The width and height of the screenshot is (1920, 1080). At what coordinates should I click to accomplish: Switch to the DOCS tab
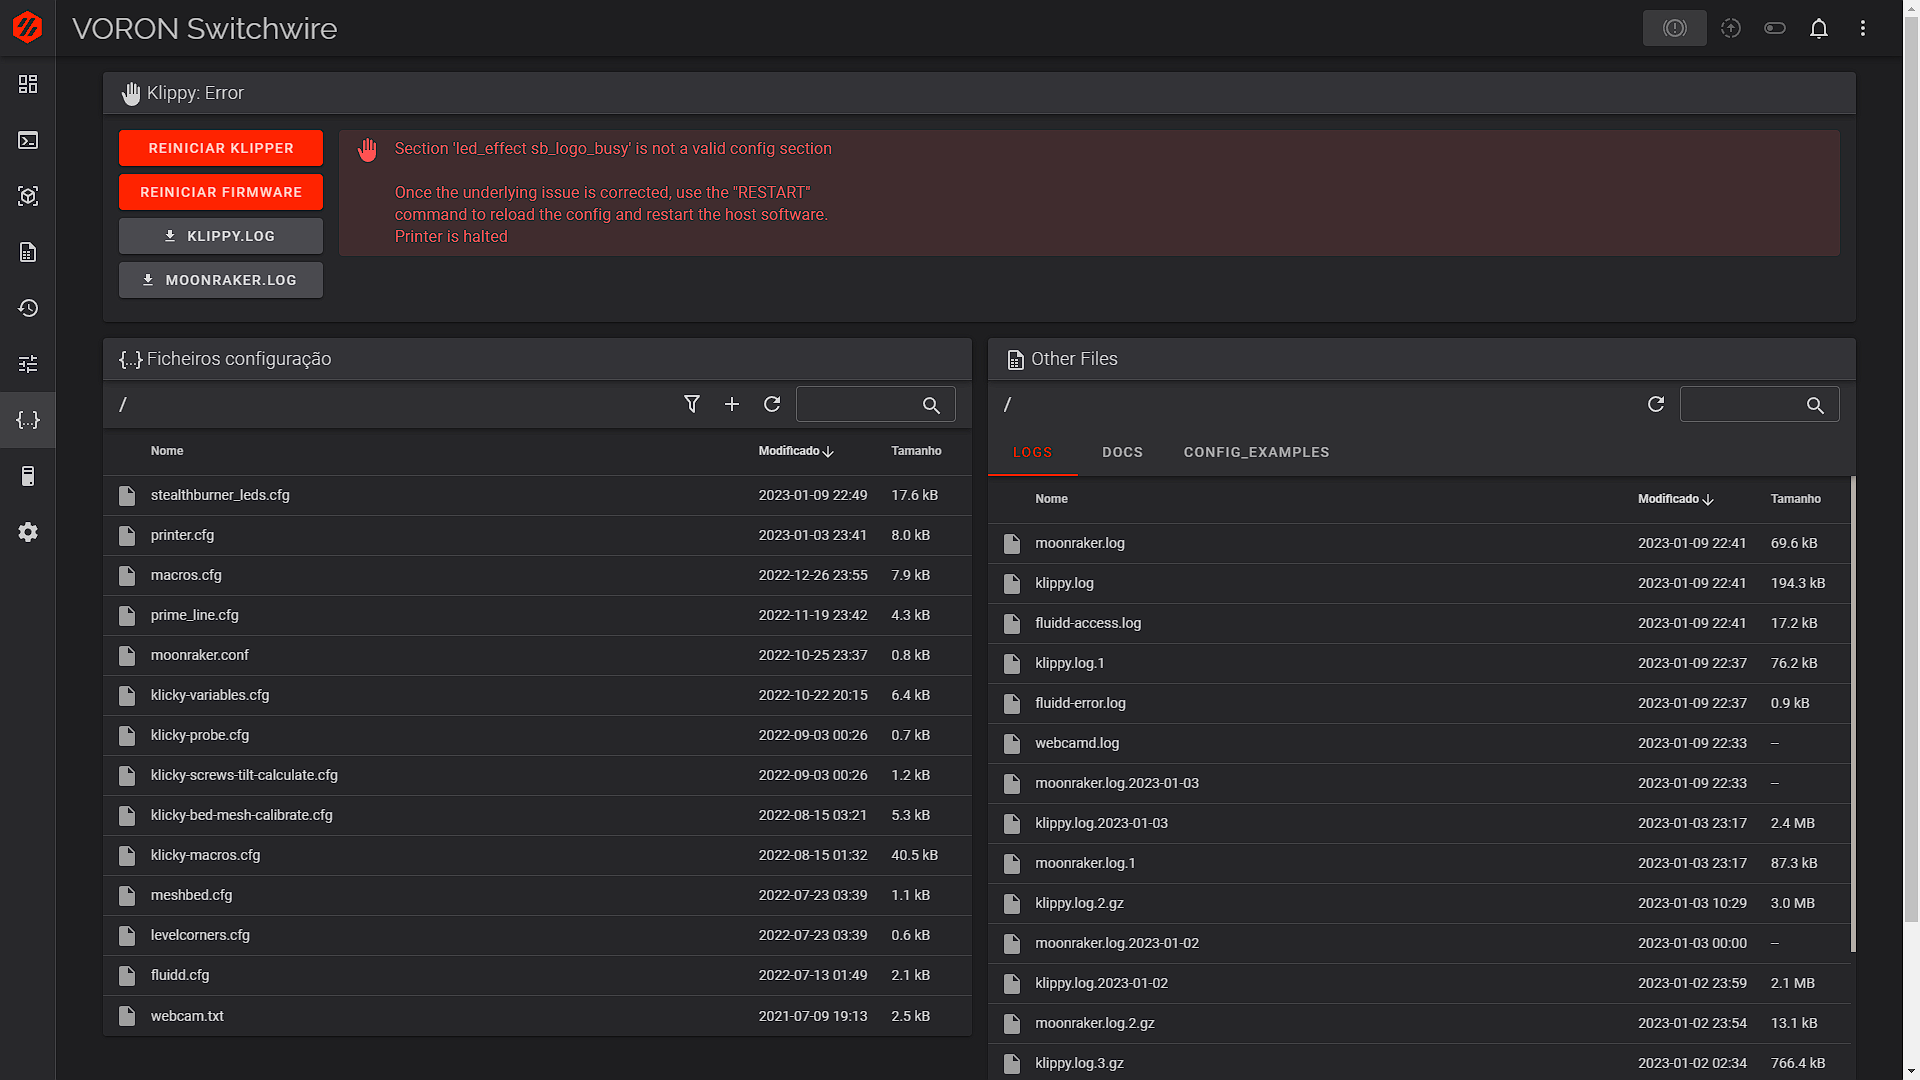[1122, 452]
